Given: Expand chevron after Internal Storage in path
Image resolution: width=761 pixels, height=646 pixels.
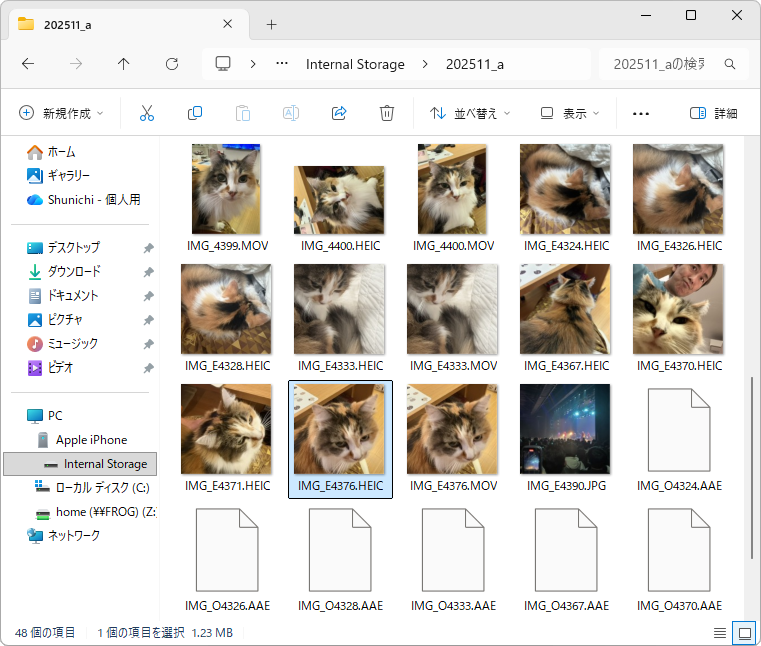Looking at the screenshot, I should pos(425,64).
